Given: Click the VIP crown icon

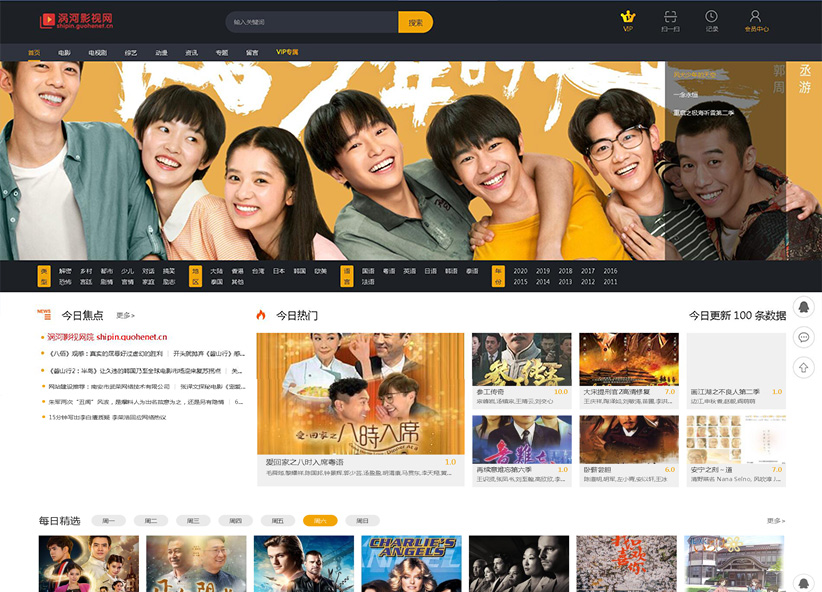Looking at the screenshot, I should (x=628, y=17).
